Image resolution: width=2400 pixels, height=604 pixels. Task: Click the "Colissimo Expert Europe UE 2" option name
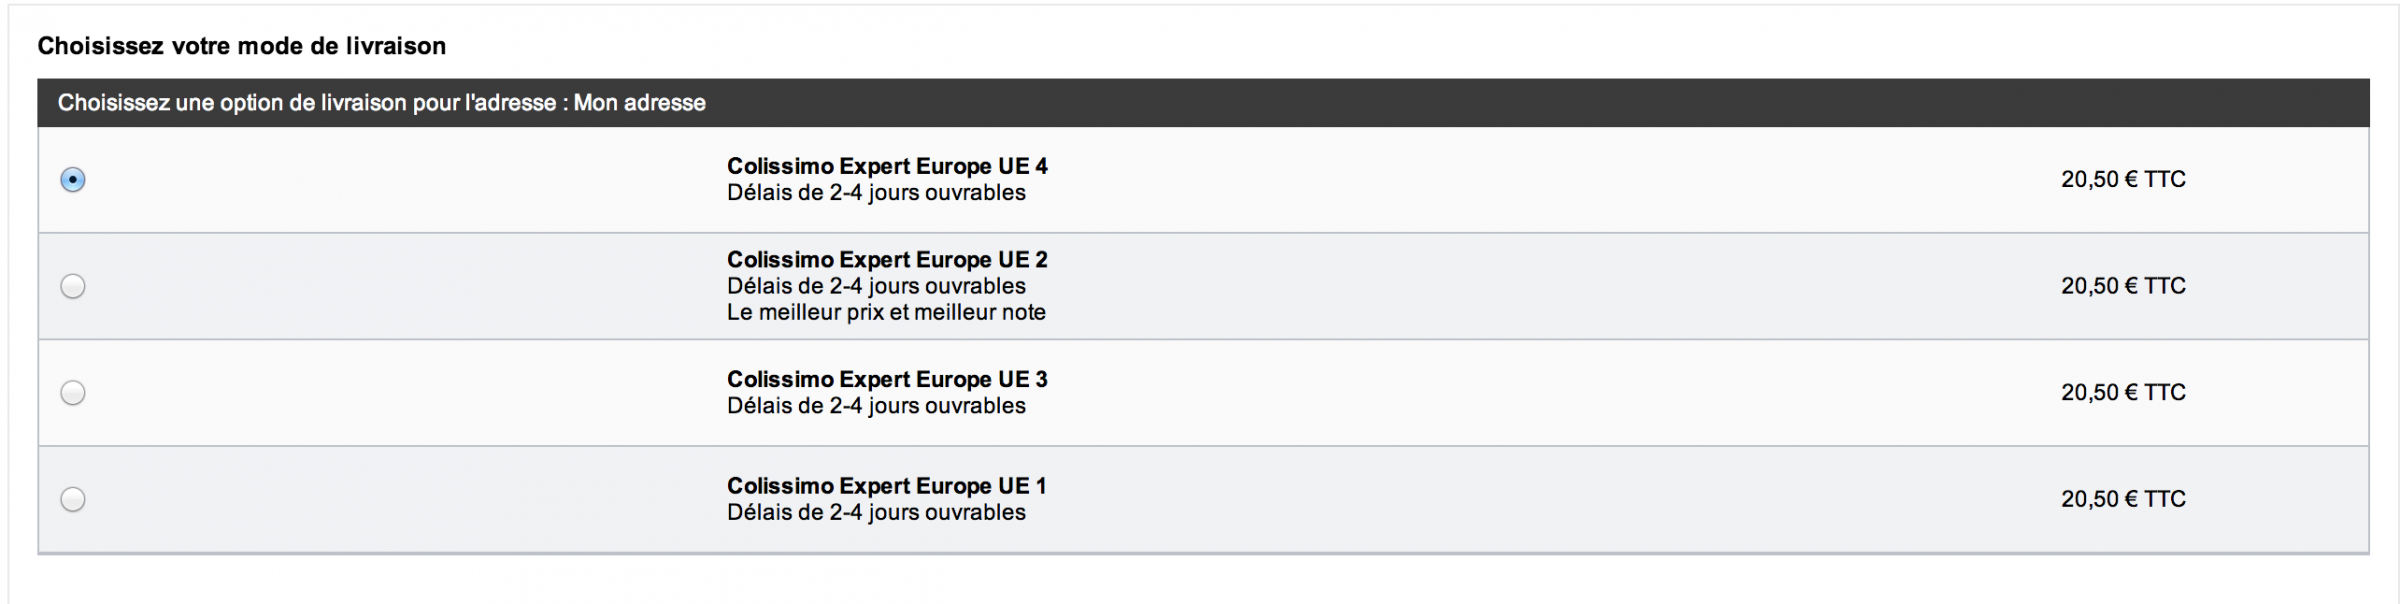click(887, 260)
